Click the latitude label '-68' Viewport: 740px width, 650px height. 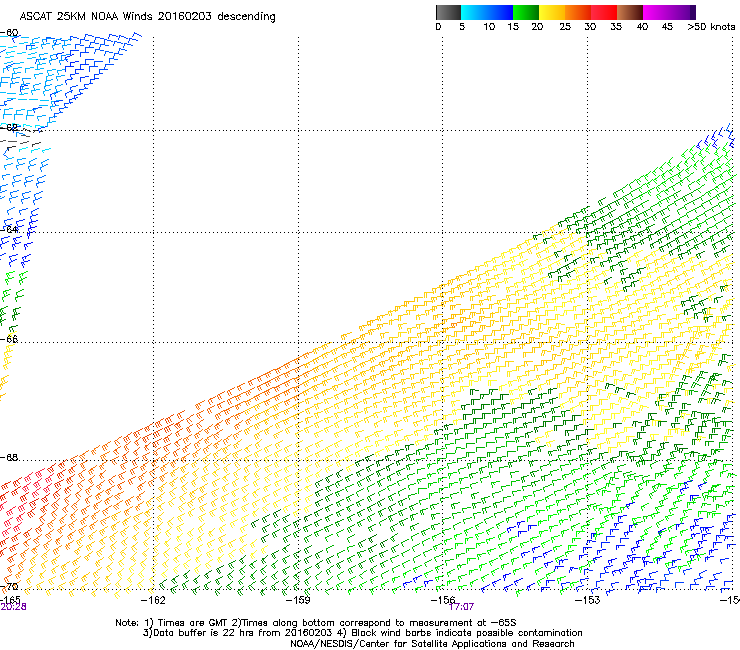pyautogui.click(x=9, y=458)
